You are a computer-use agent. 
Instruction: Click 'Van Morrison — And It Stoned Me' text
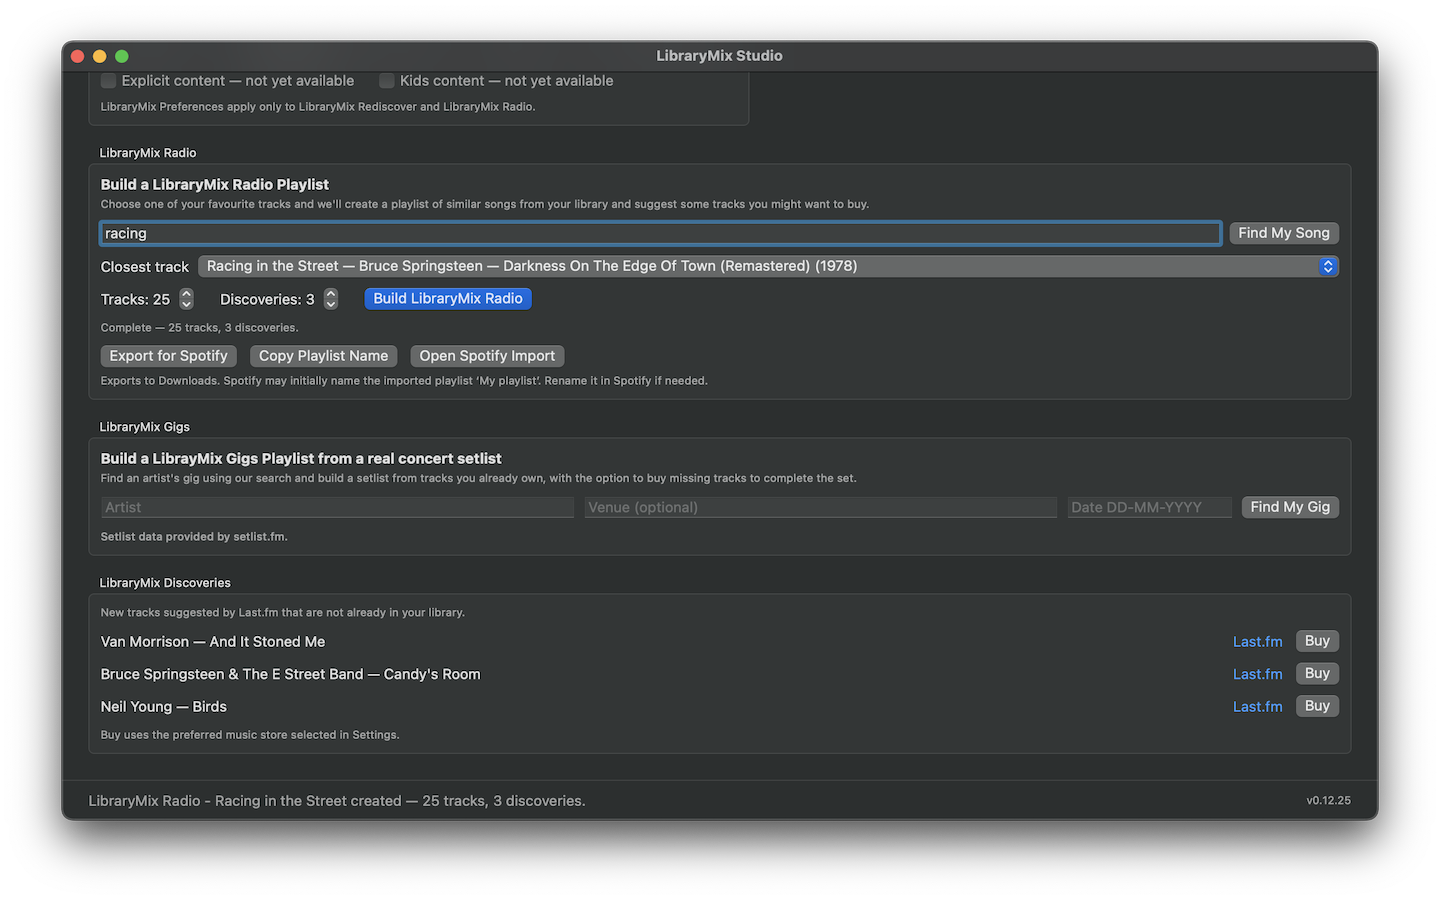(213, 642)
